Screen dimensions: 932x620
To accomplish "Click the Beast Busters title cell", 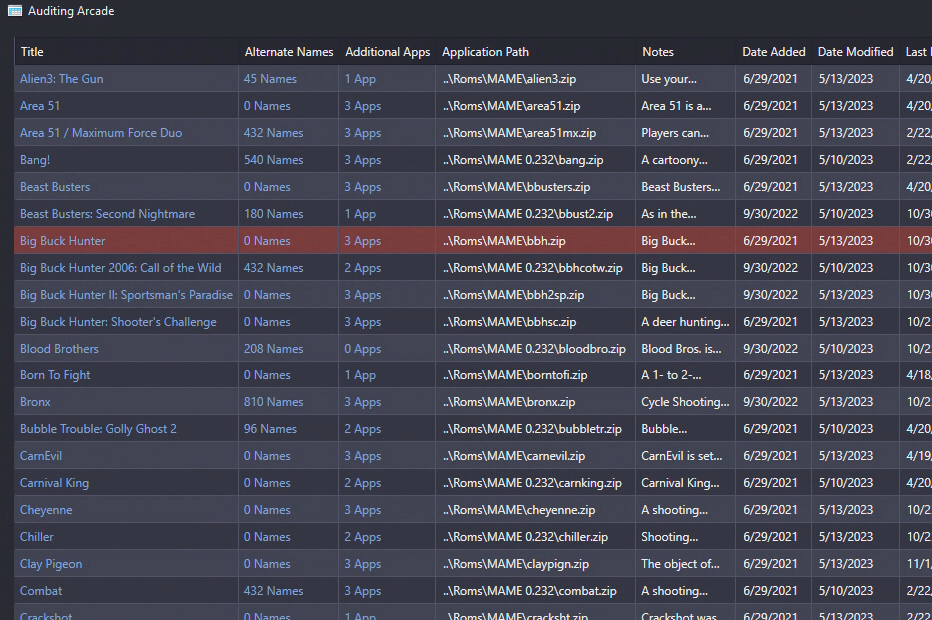I will click(x=55, y=187).
